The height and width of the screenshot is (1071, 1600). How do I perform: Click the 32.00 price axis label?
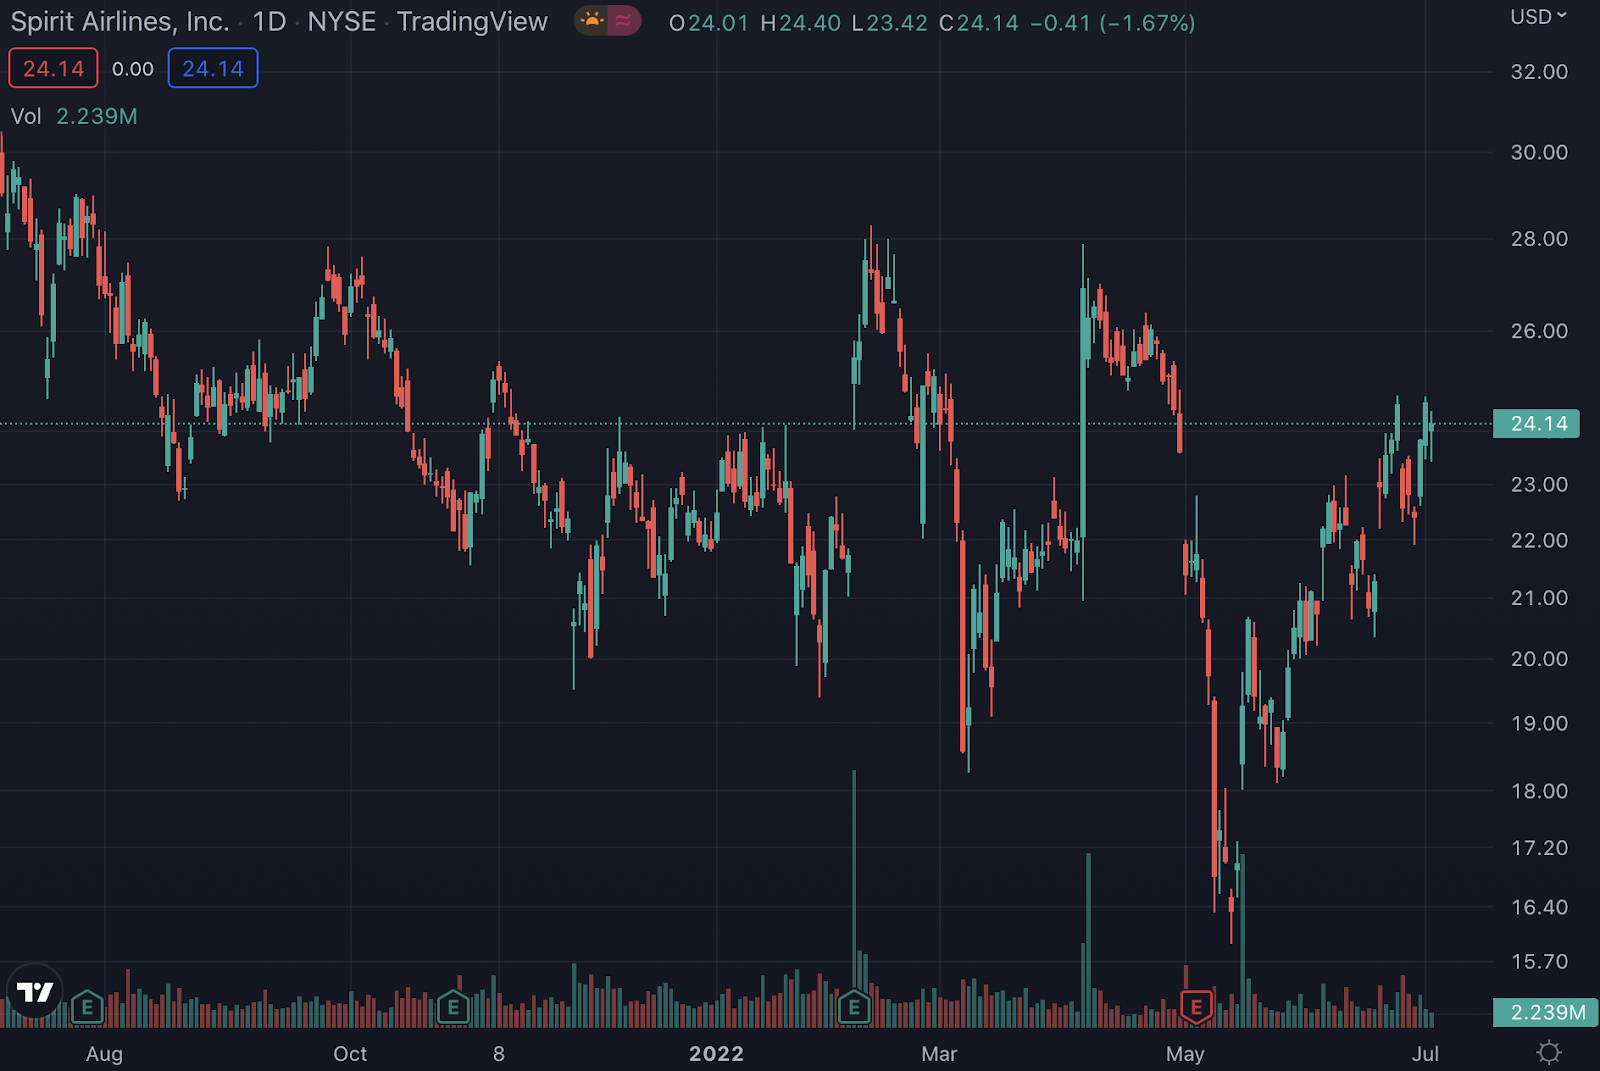tap(1539, 72)
